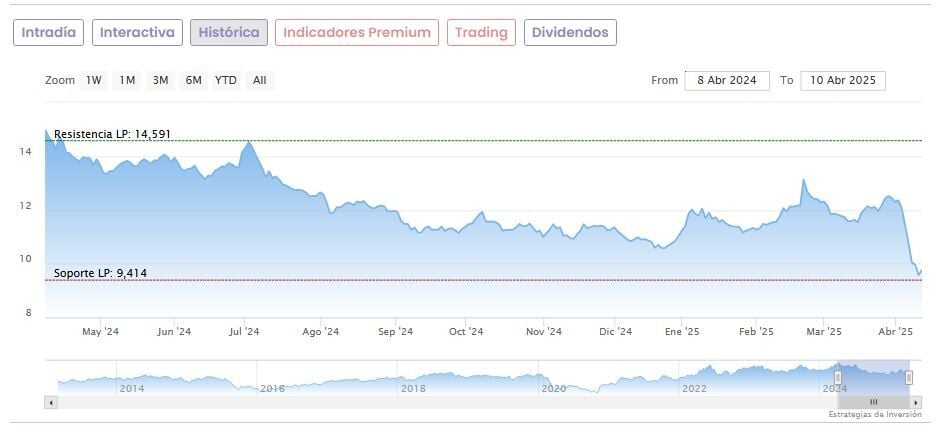Viewport: 940px width, 433px height.
Task: Select the 3M zoom range
Action: click(160, 81)
